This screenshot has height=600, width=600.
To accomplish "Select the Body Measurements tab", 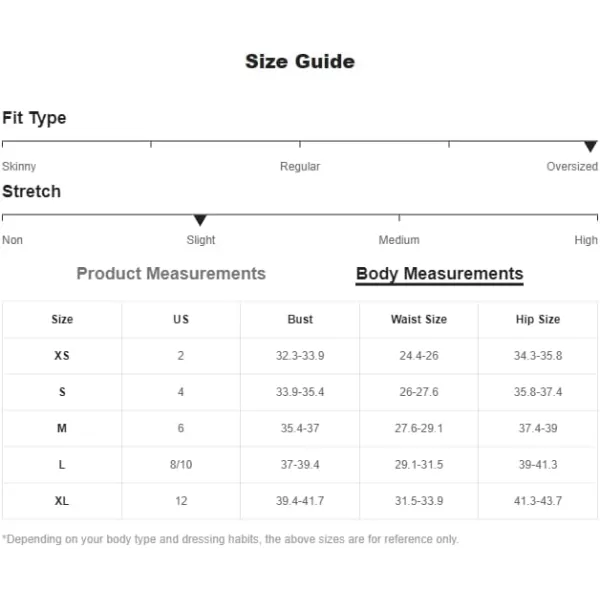I will click(440, 274).
